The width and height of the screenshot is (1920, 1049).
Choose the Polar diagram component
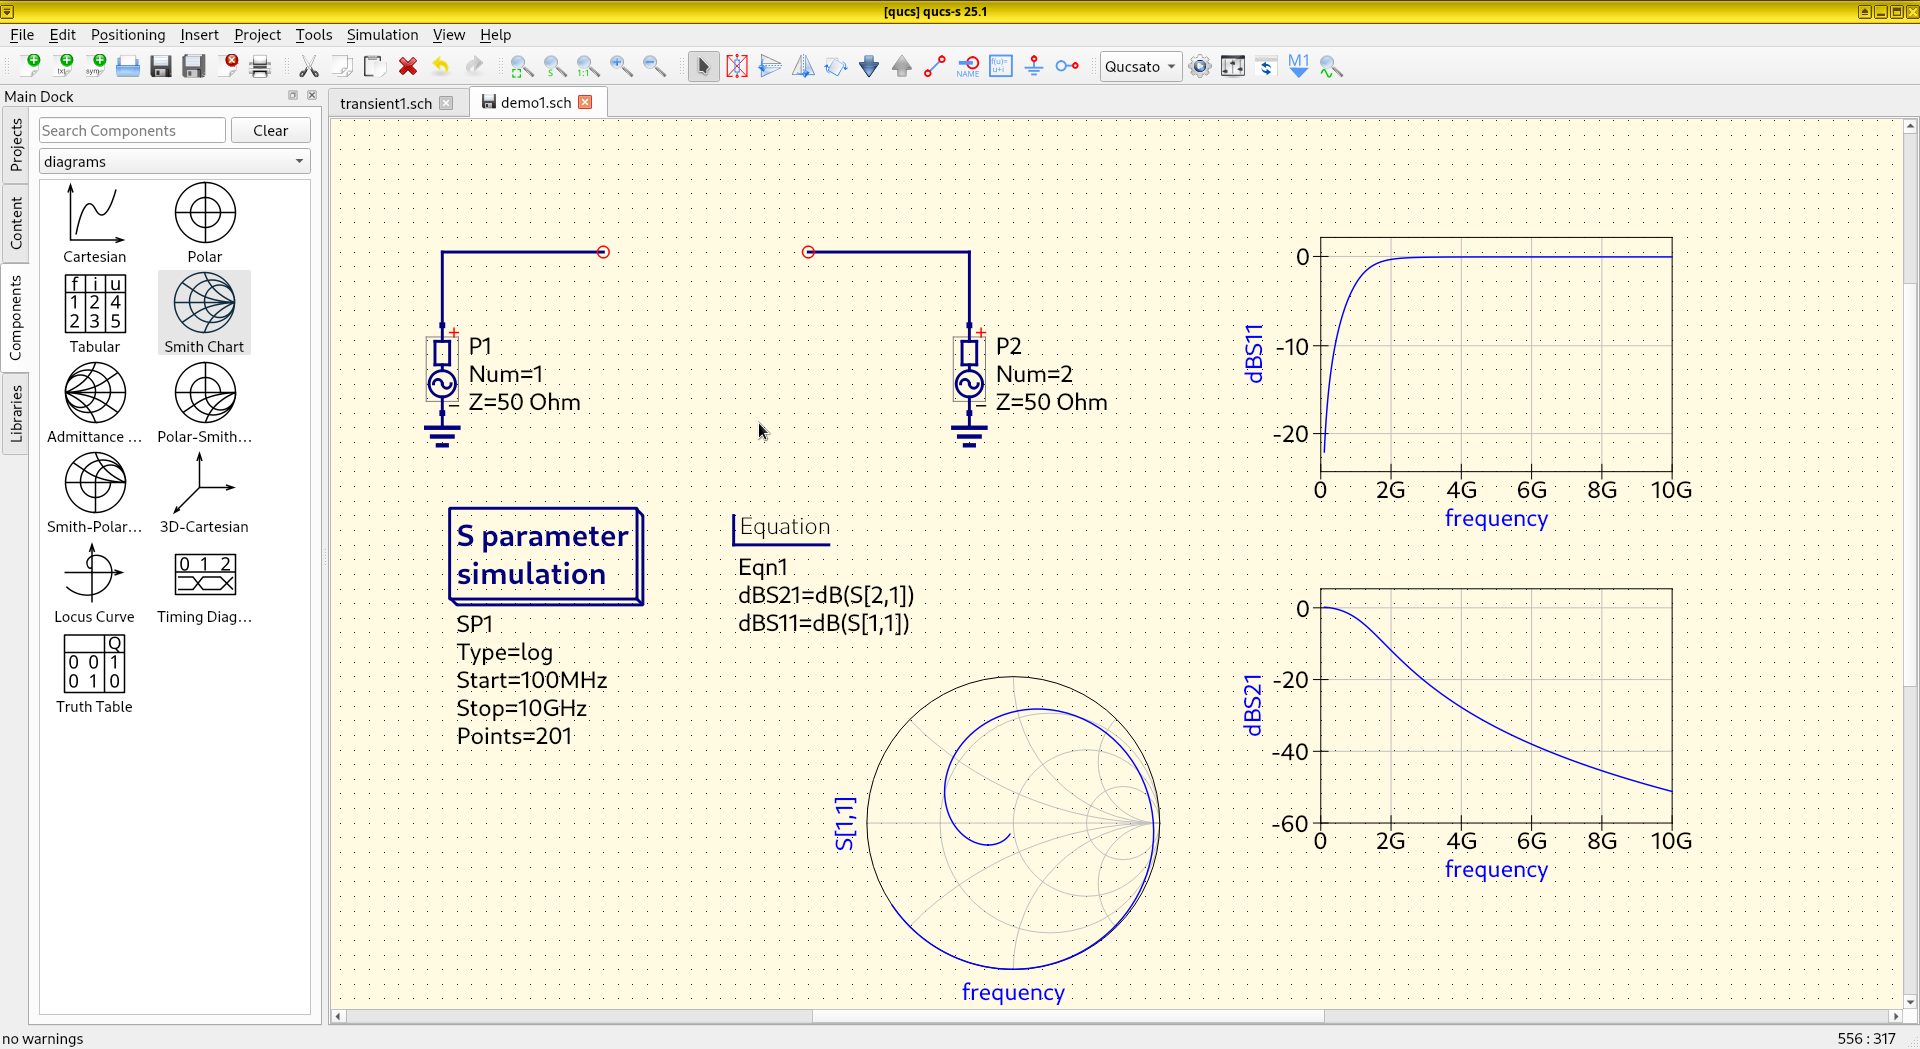(x=204, y=223)
